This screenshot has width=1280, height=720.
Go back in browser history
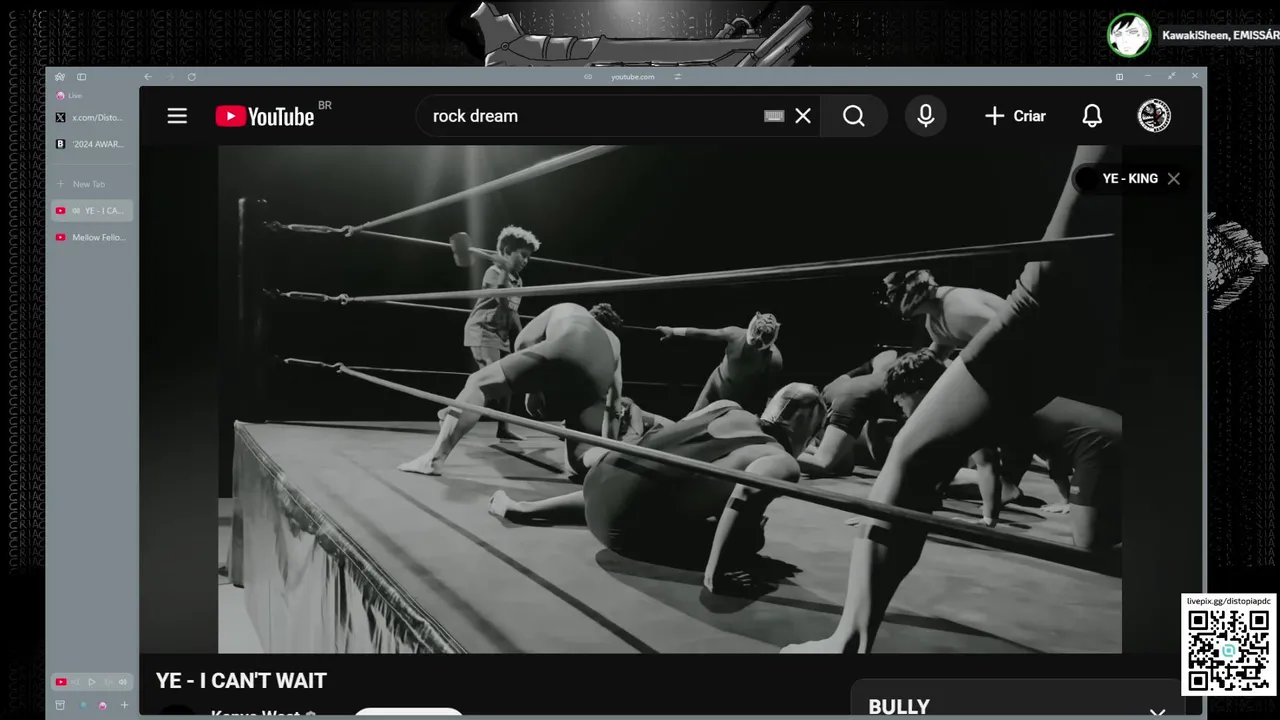tap(148, 77)
